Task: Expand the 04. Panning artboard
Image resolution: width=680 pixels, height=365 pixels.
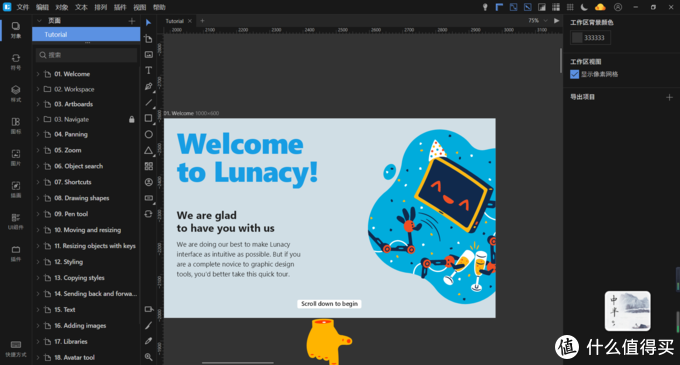Action: 38,134
